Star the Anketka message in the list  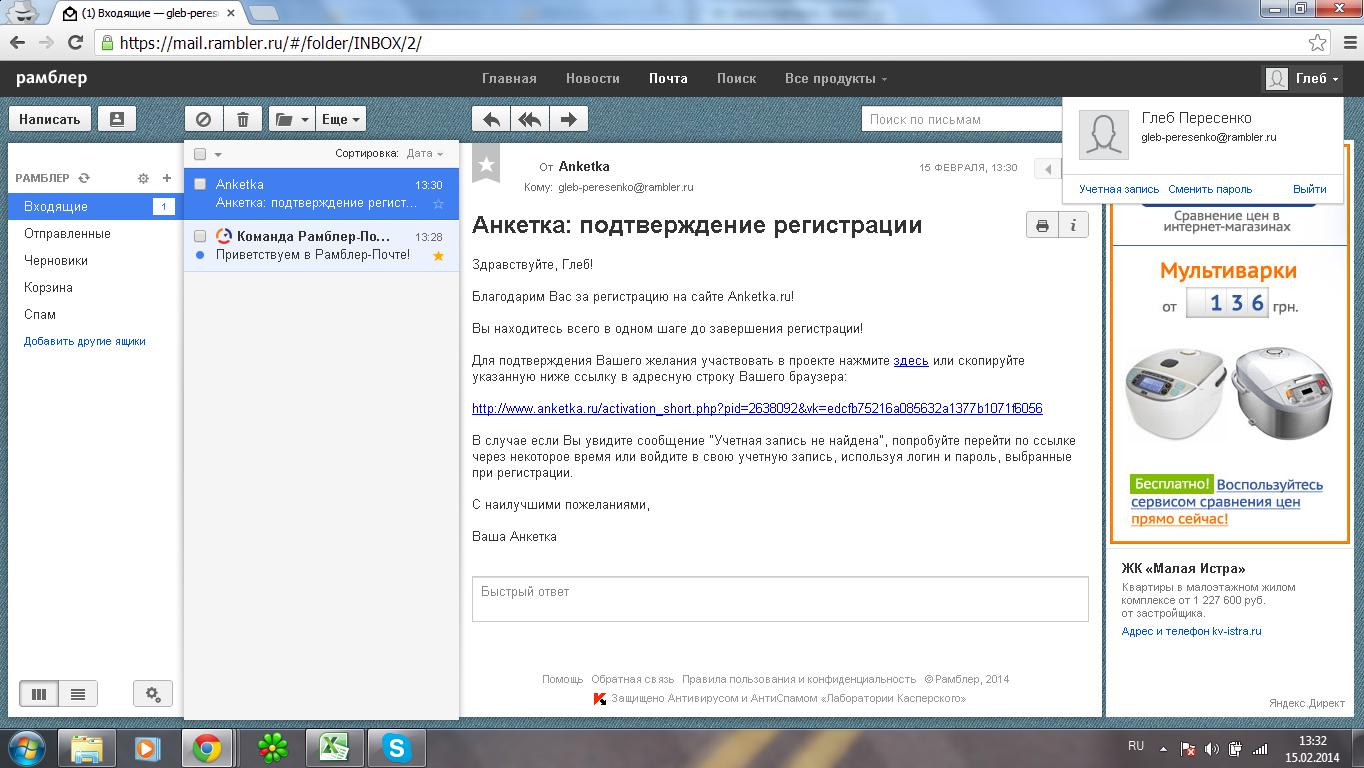coord(438,203)
